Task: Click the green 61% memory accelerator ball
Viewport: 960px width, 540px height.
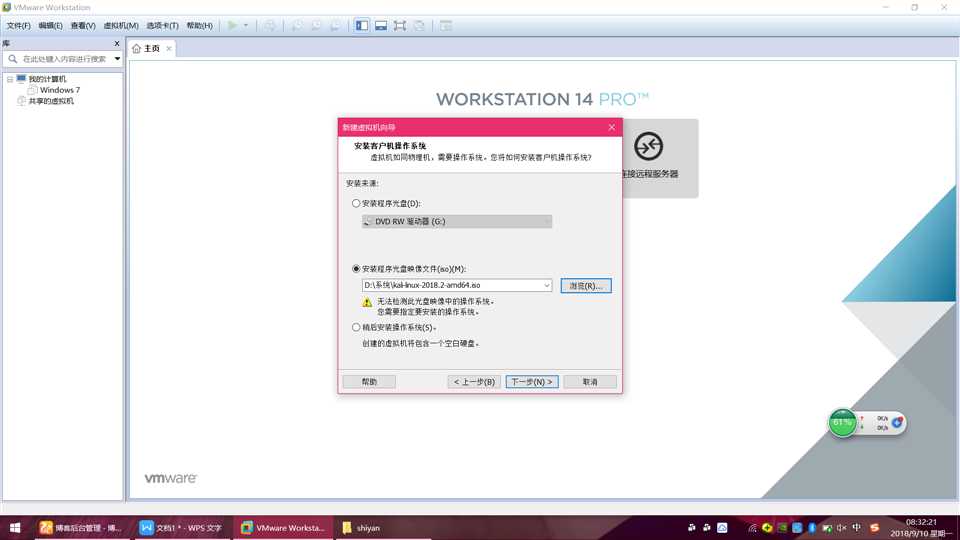Action: 842,422
